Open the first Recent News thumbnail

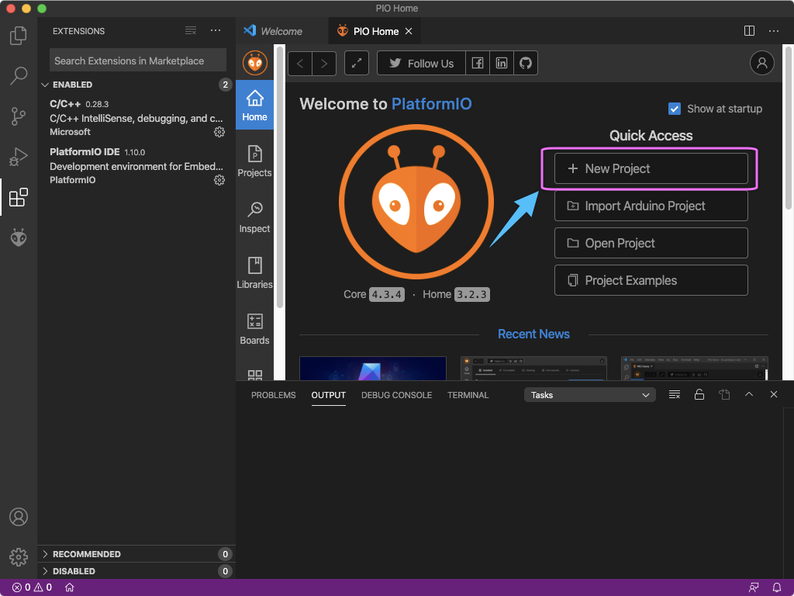point(372,367)
